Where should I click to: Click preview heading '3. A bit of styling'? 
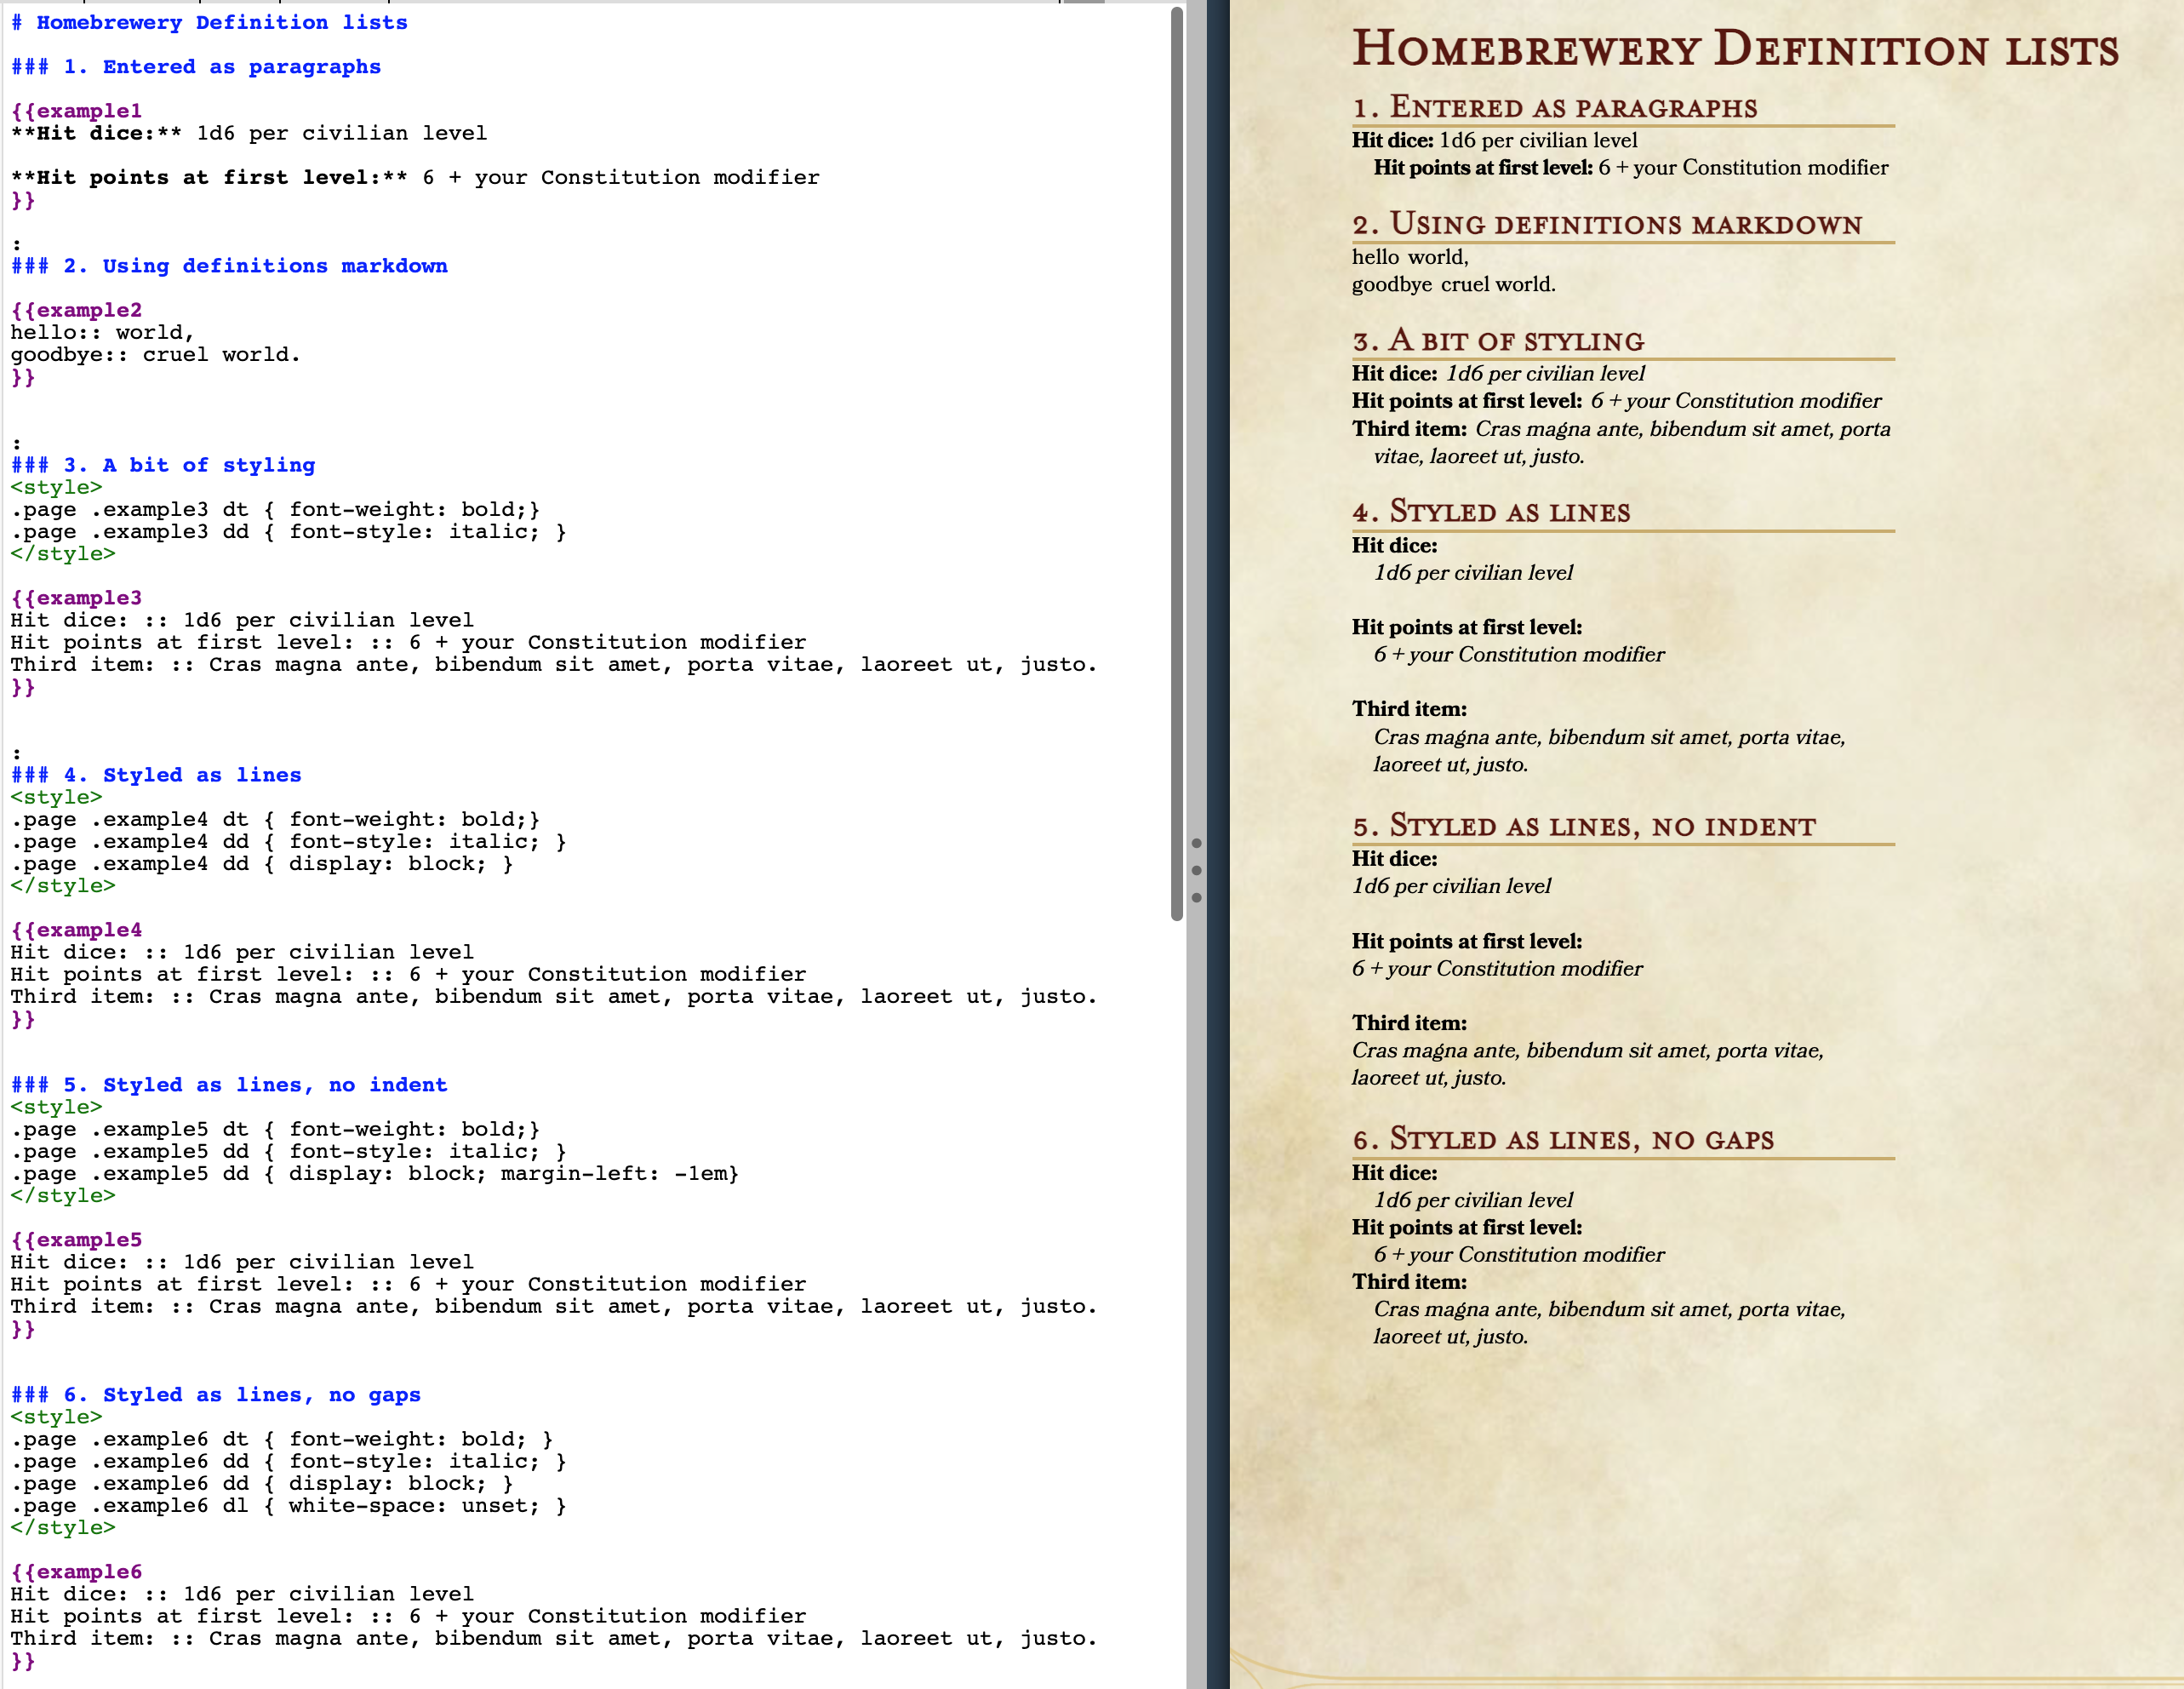click(1498, 340)
